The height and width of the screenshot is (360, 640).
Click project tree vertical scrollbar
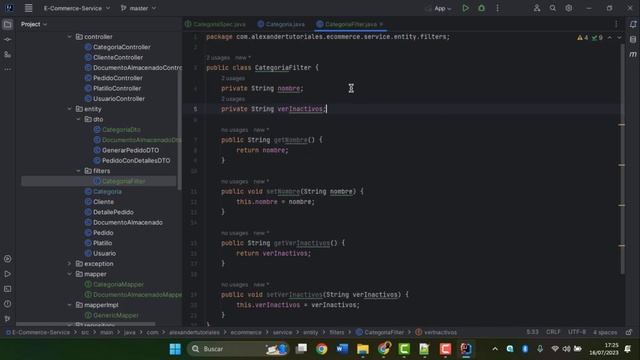point(180,131)
